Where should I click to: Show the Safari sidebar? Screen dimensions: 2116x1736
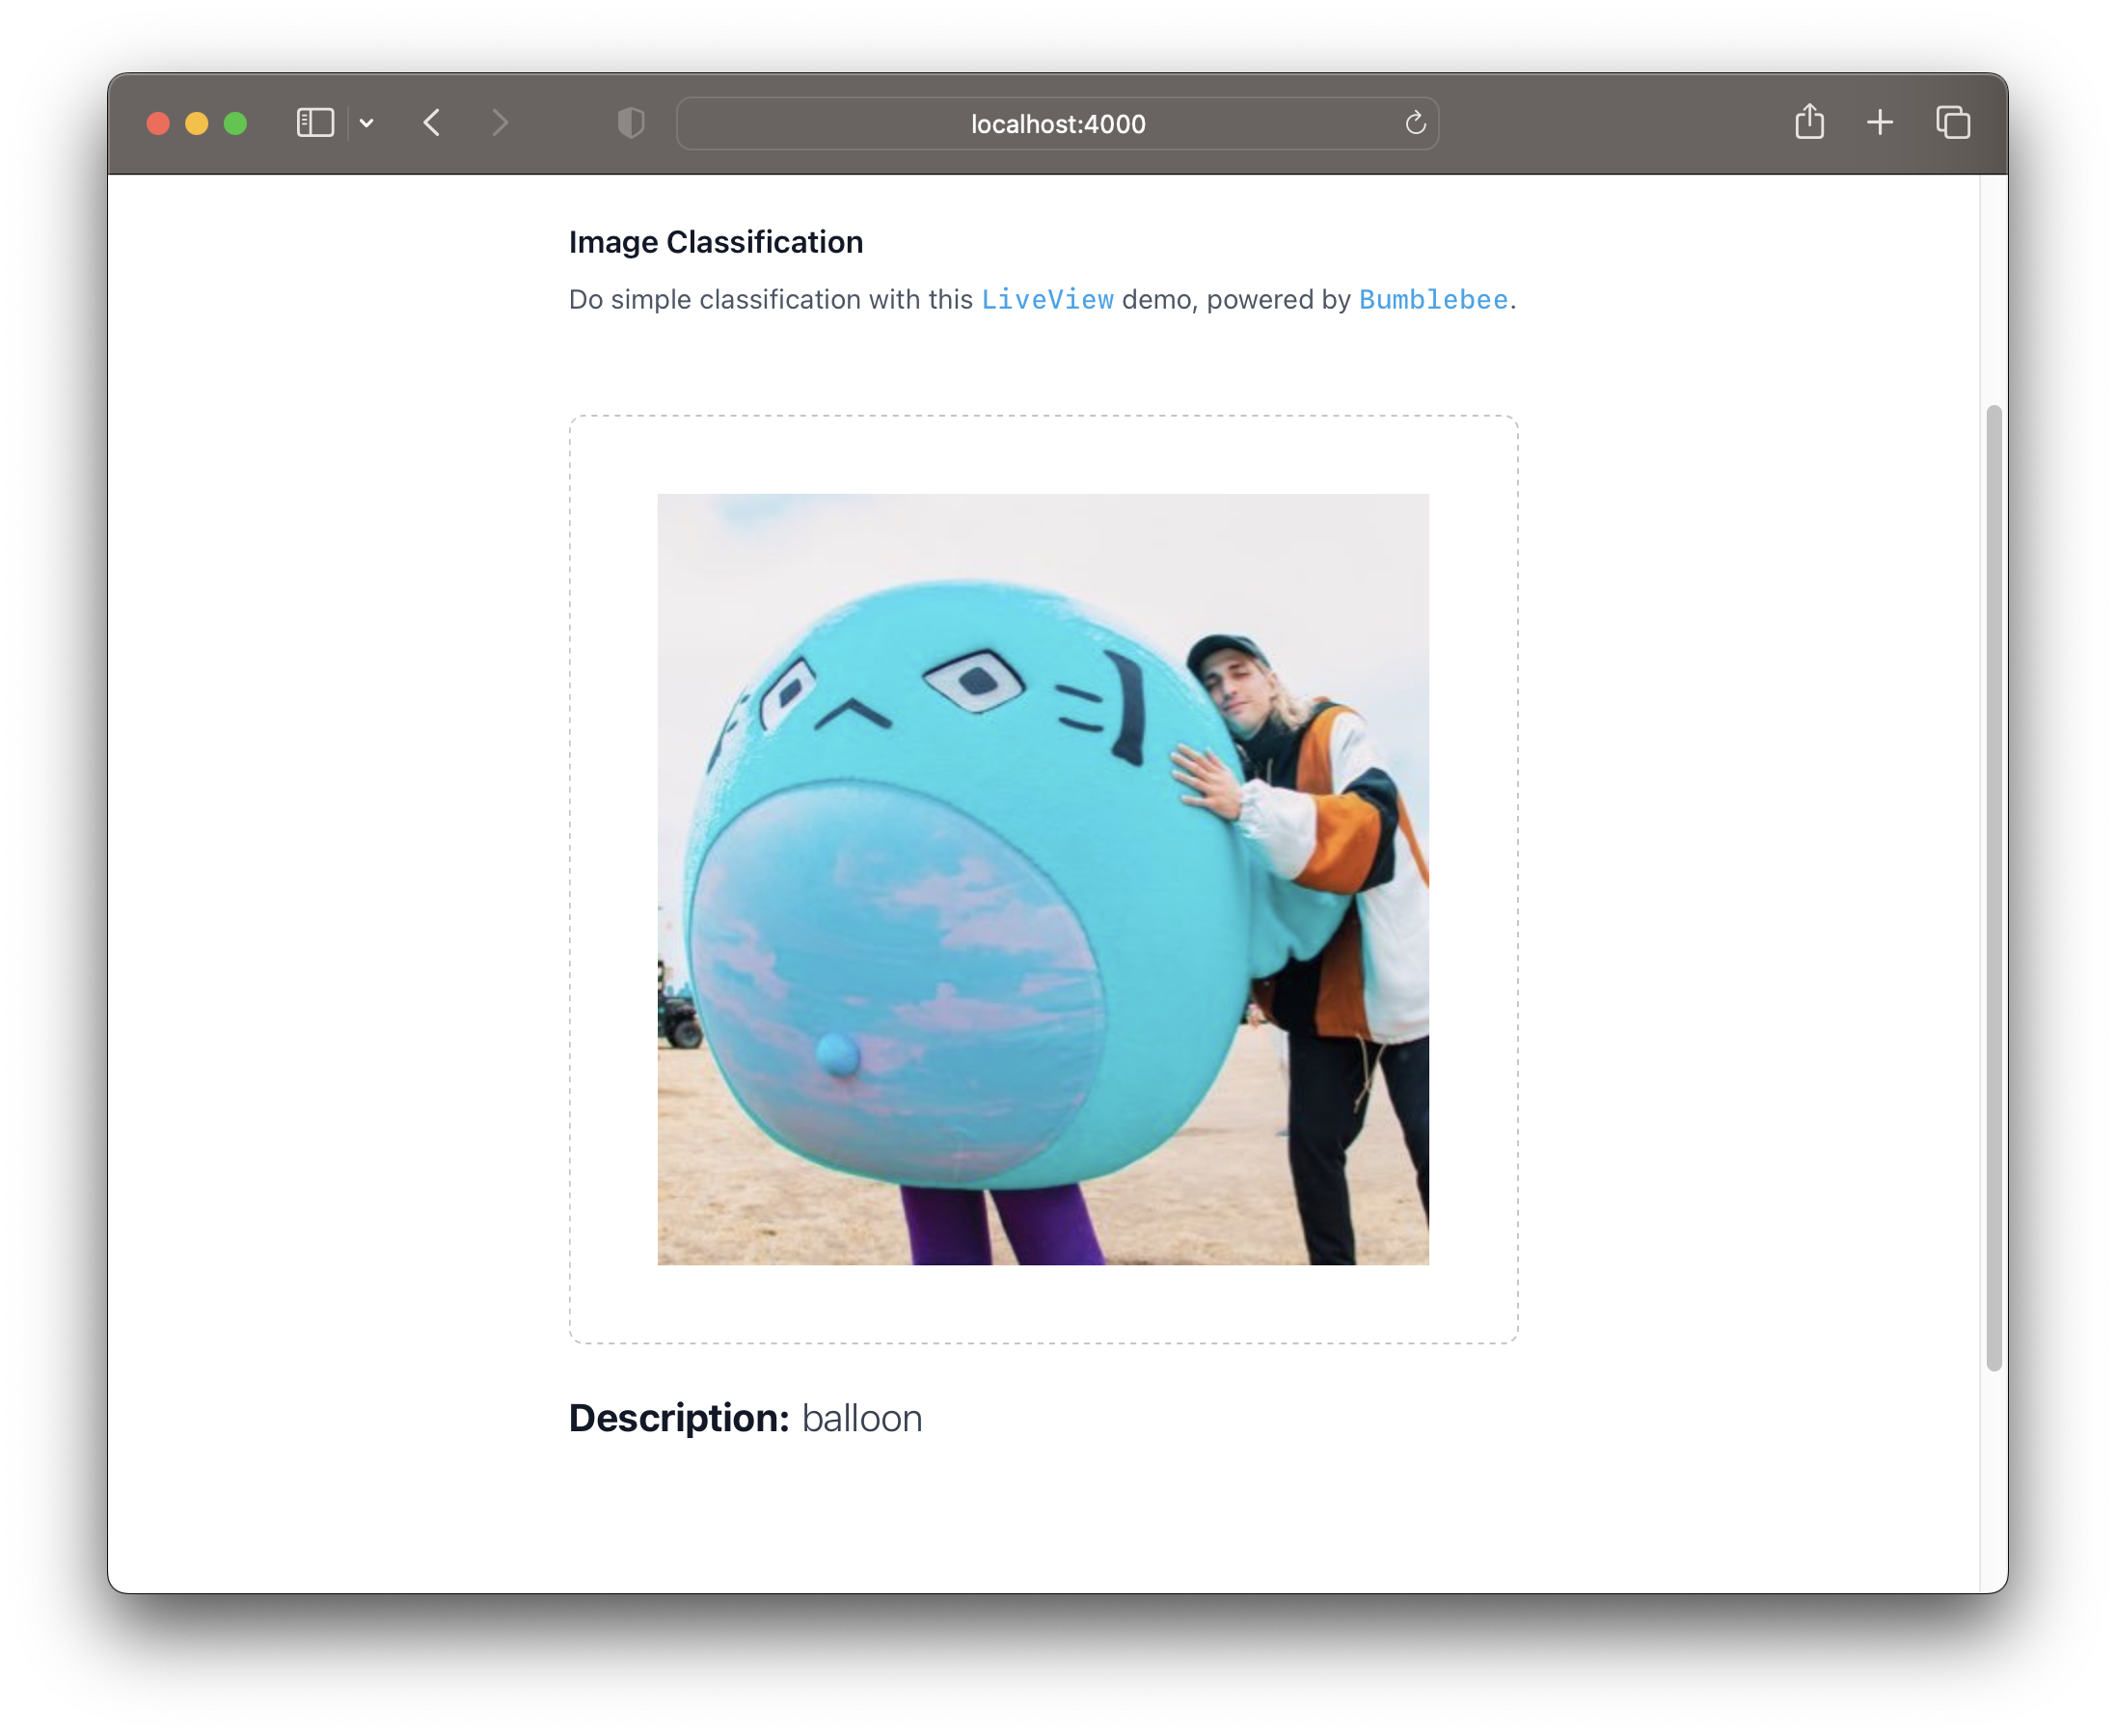[x=315, y=123]
